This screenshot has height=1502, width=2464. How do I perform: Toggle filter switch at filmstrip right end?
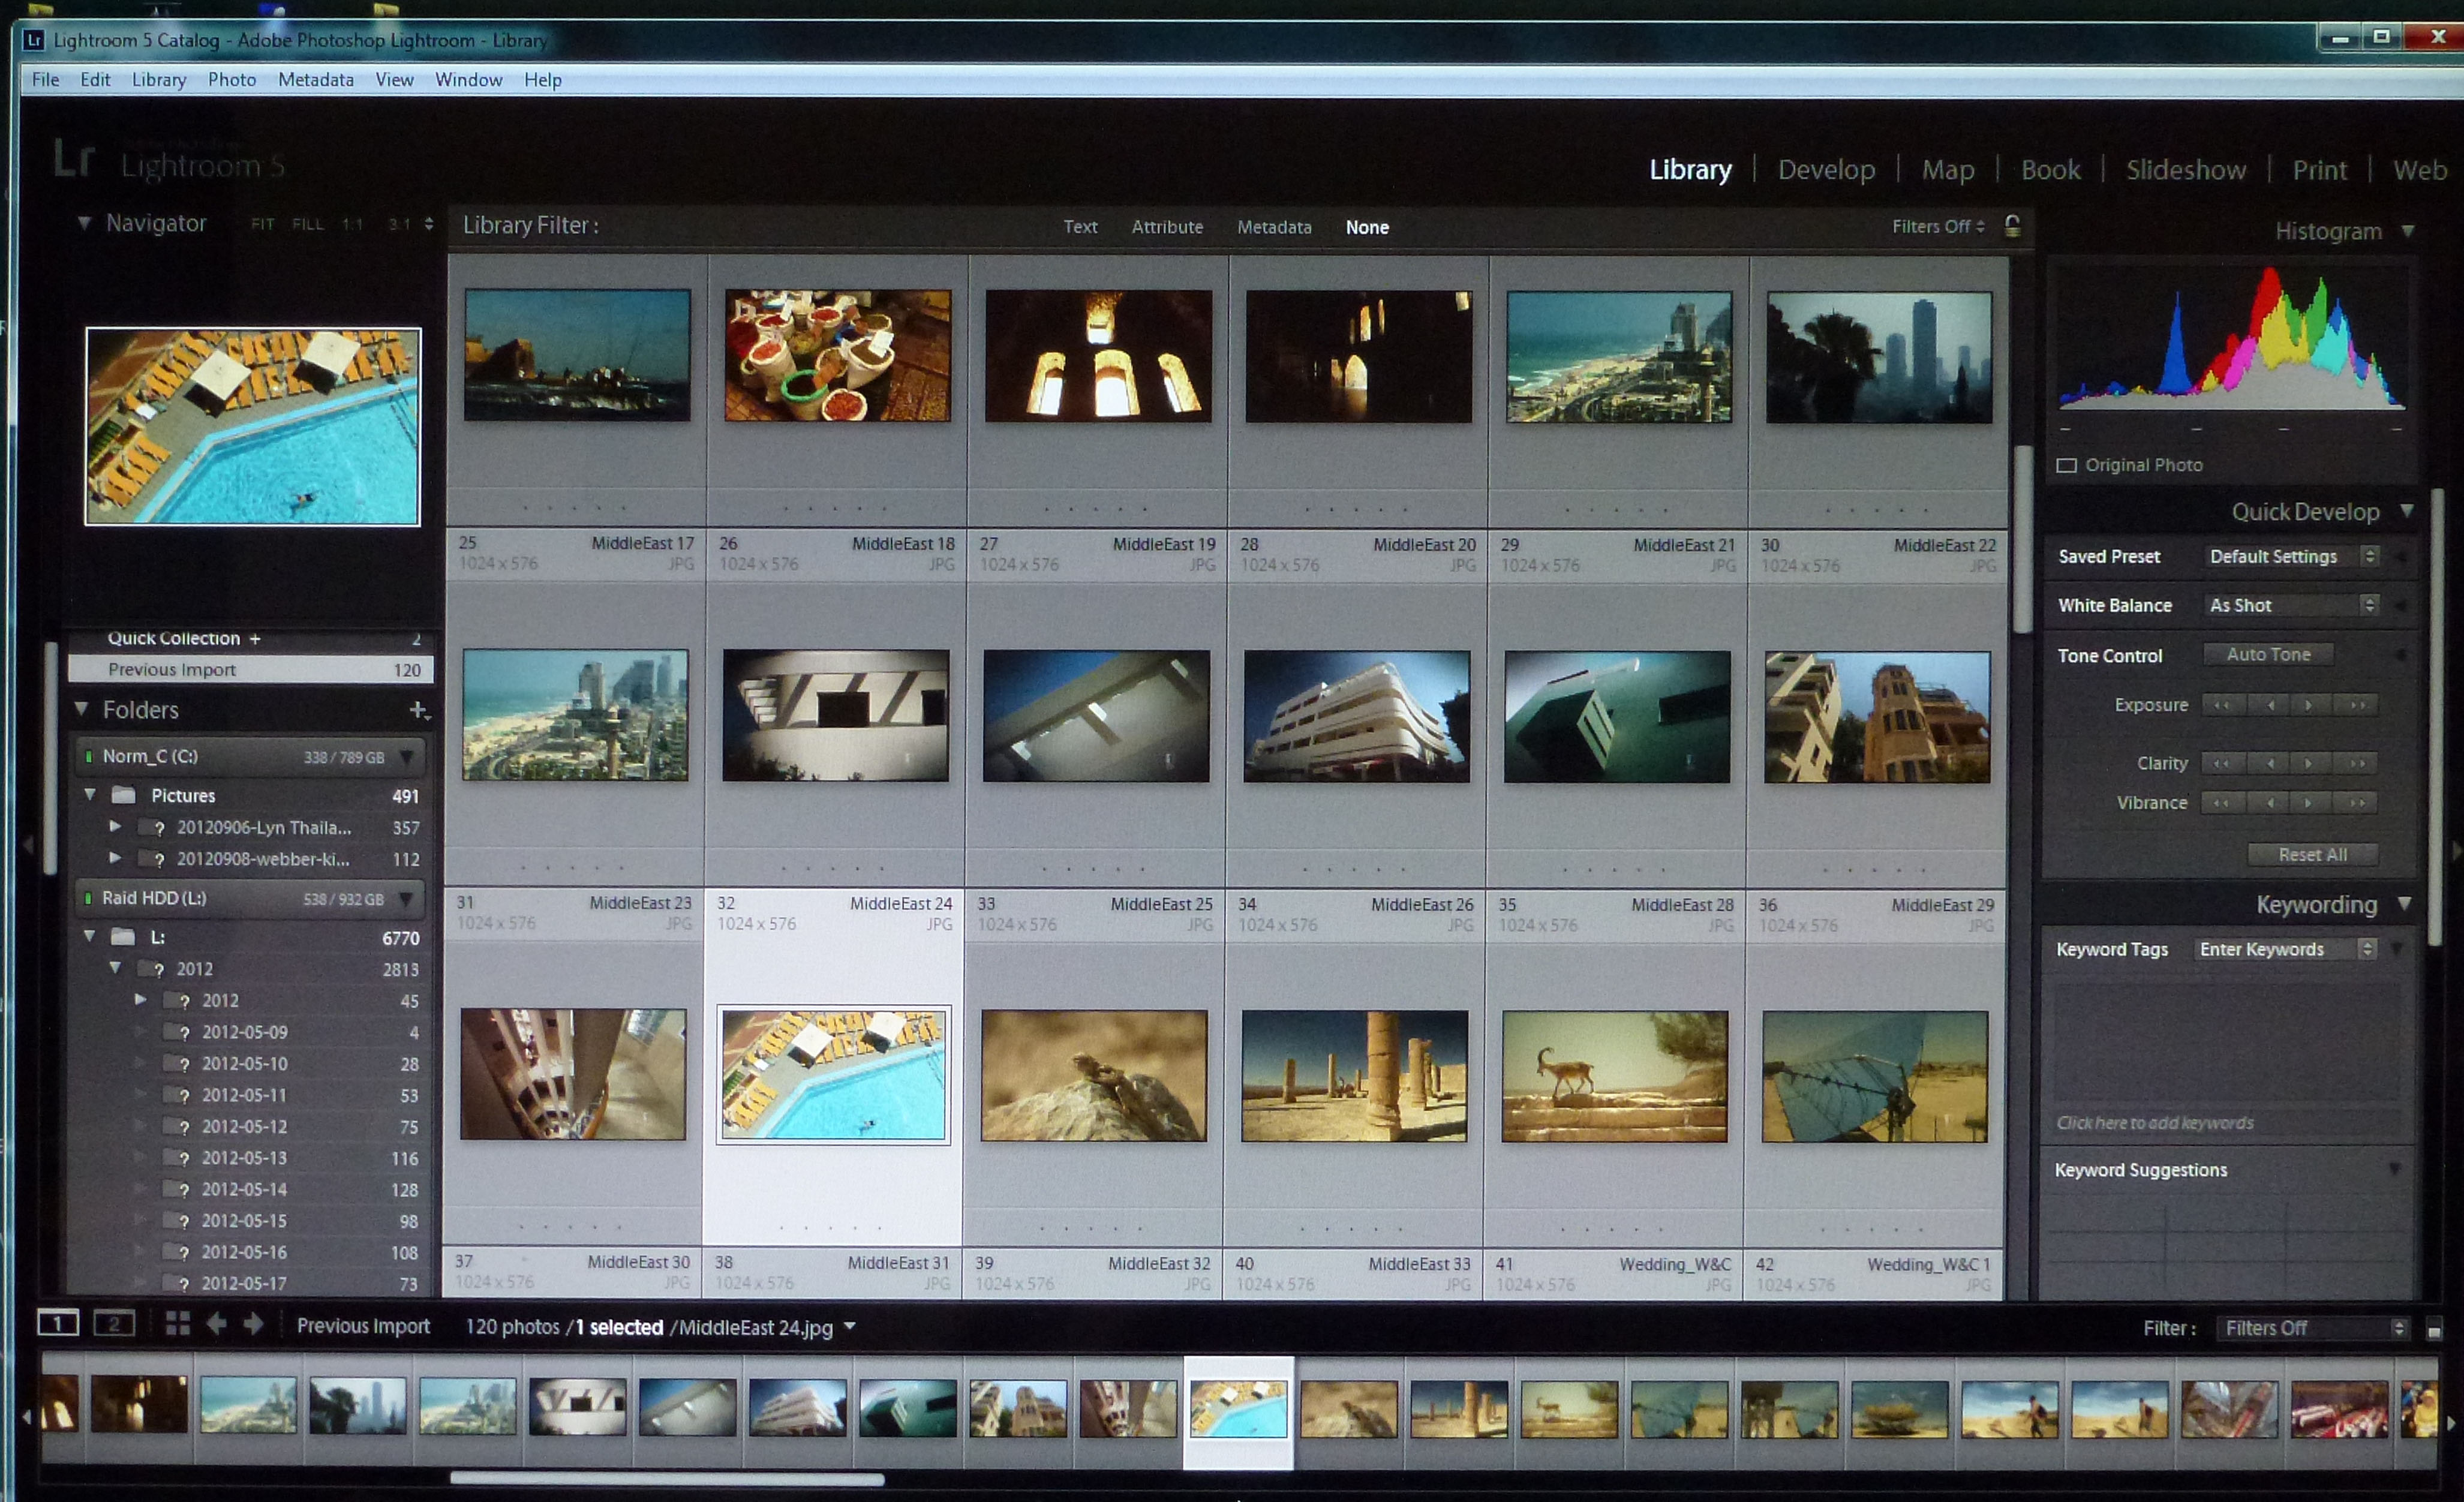point(2434,1329)
